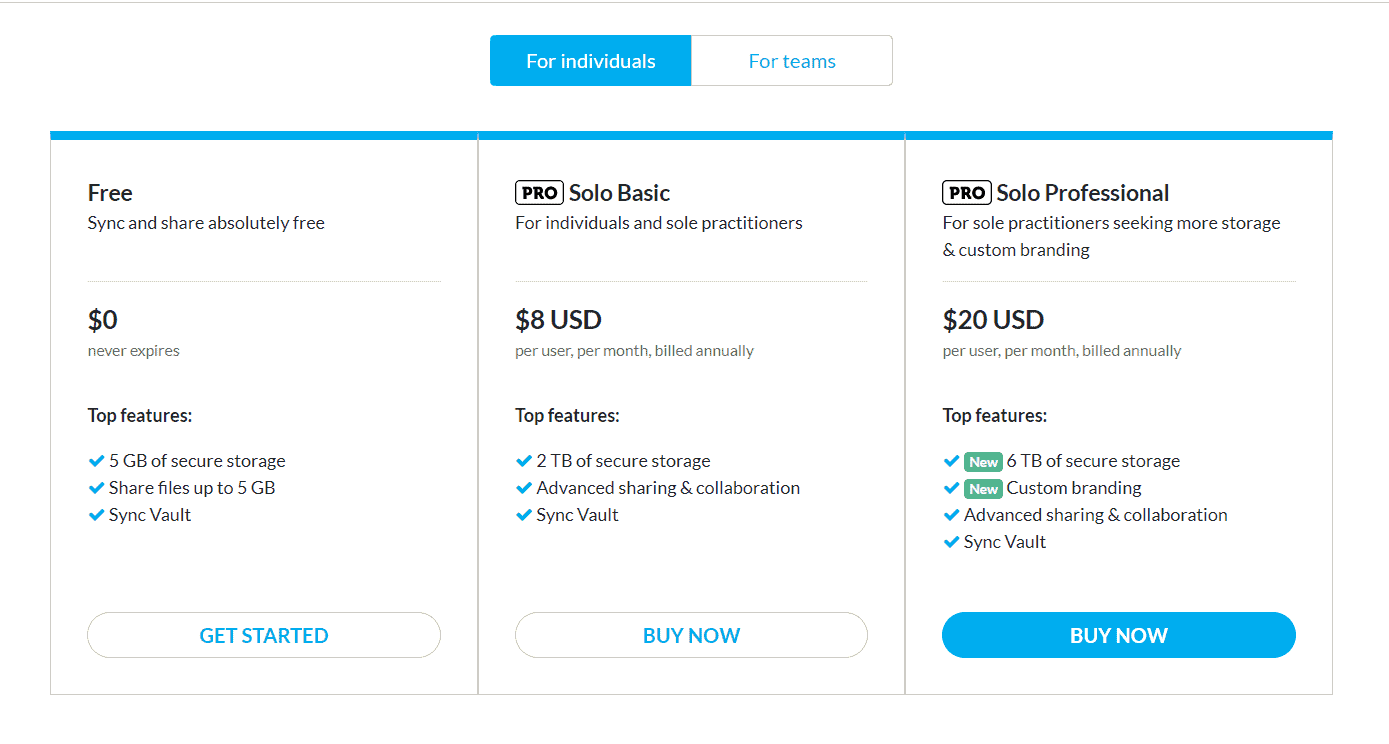Select the For individuals tab

click(590, 61)
